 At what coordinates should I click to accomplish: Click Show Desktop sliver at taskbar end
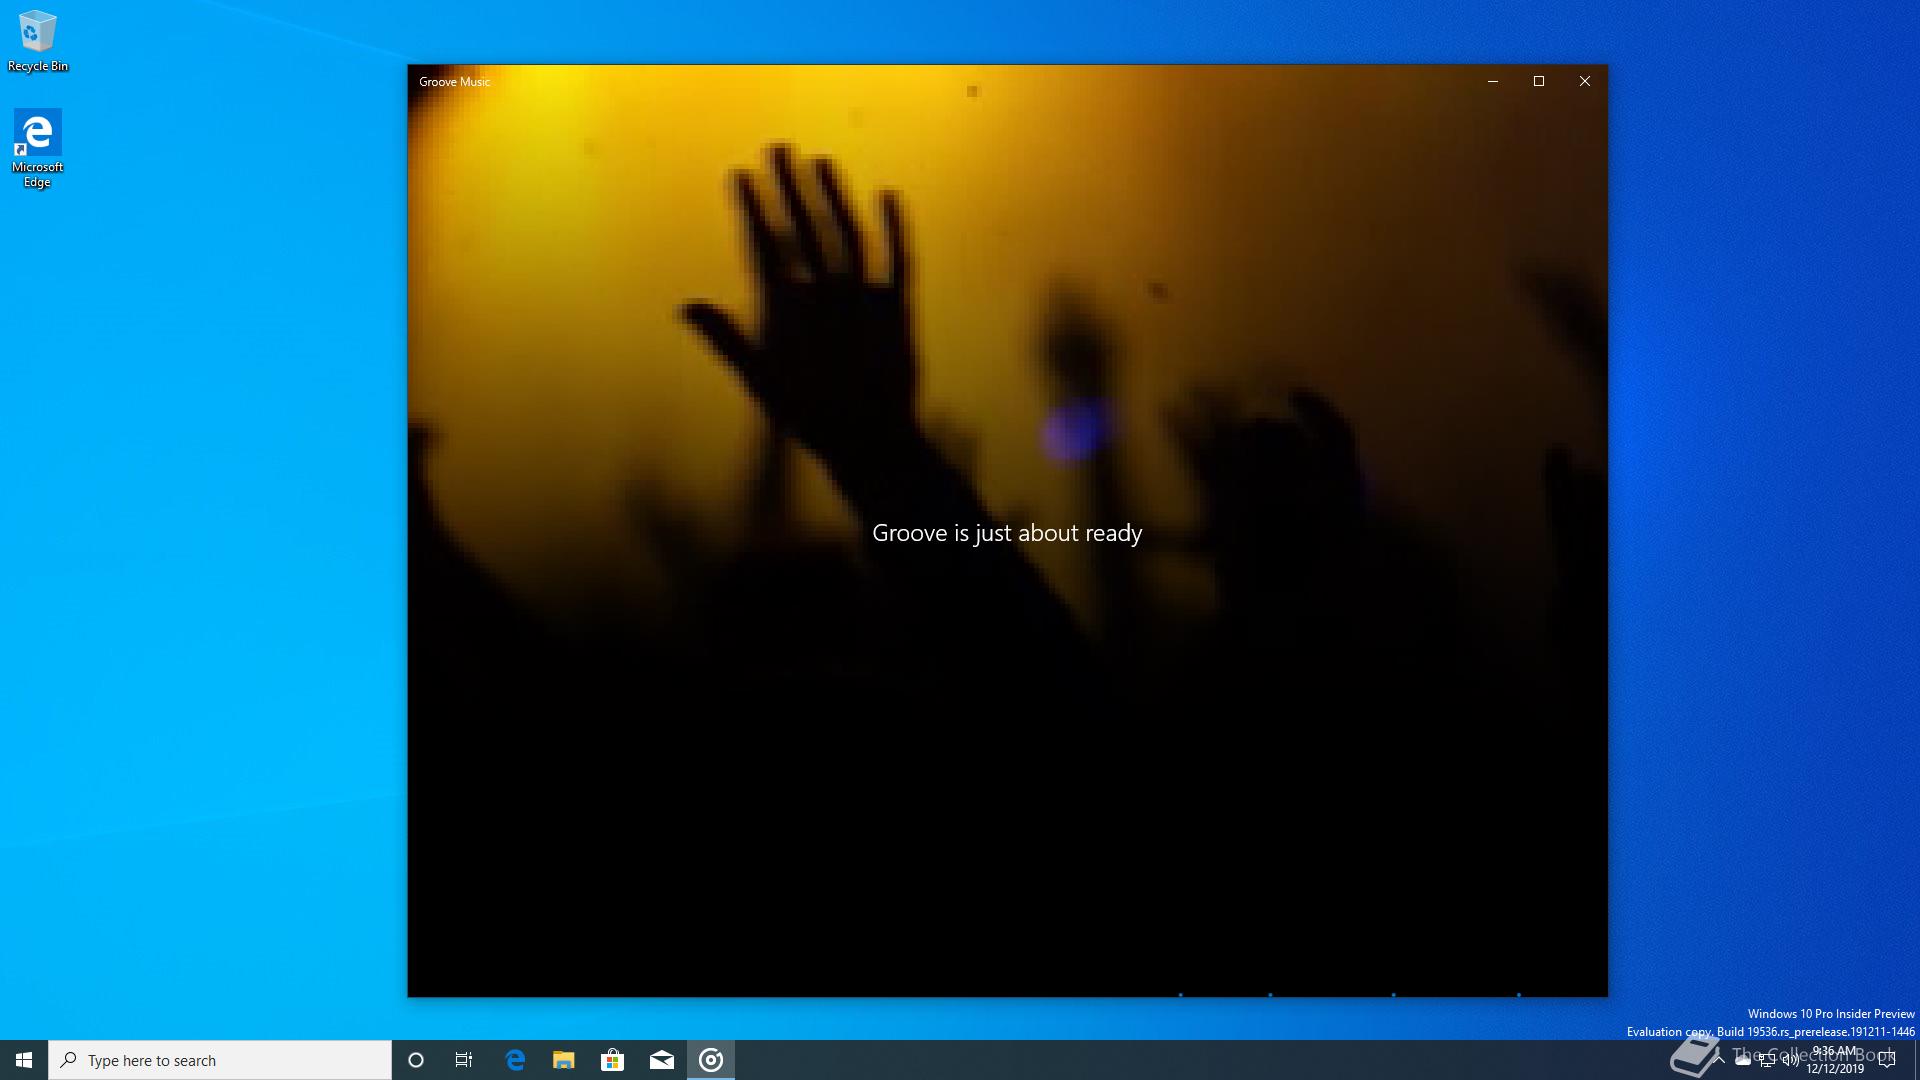click(1916, 1060)
